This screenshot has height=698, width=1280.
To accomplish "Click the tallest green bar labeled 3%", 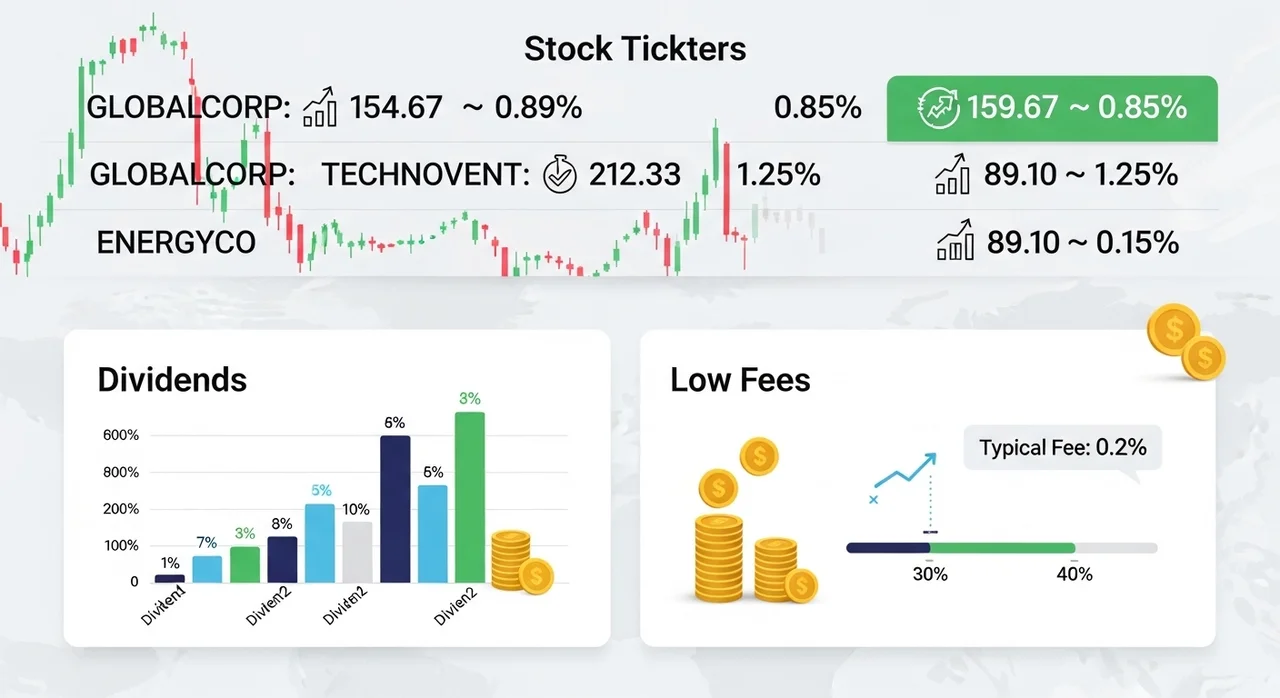I will tap(470, 497).
